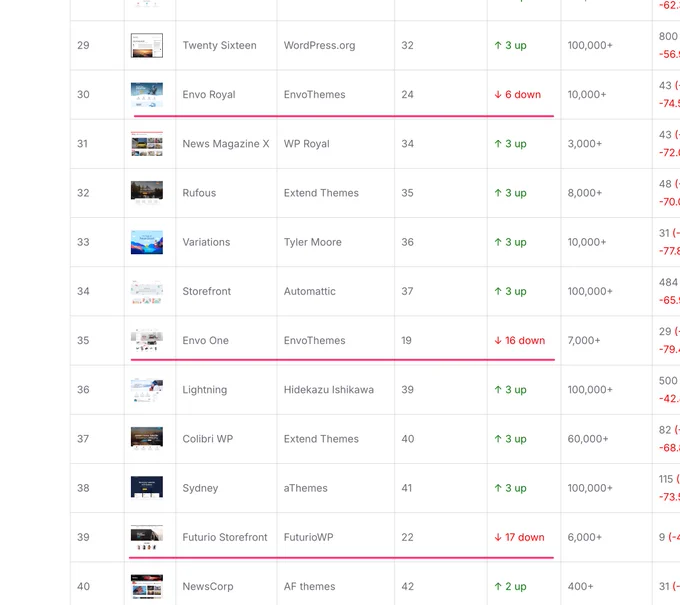Select the theme name 'Envo One'

[x=205, y=340]
